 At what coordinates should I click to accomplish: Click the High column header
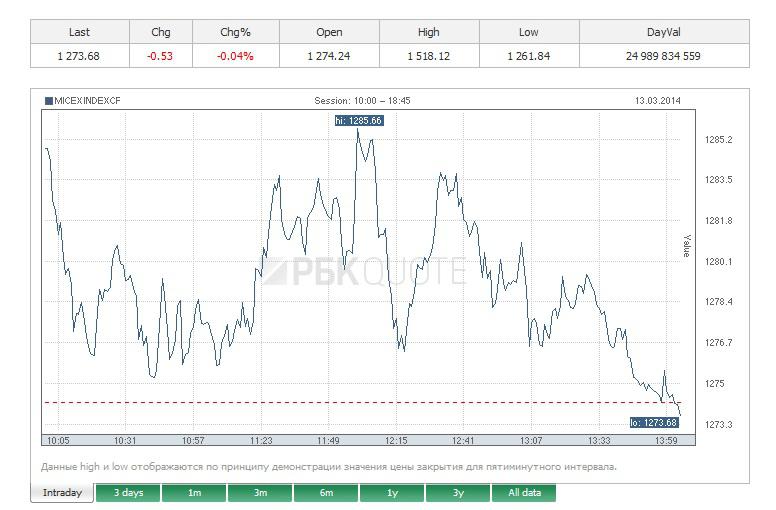pos(429,32)
